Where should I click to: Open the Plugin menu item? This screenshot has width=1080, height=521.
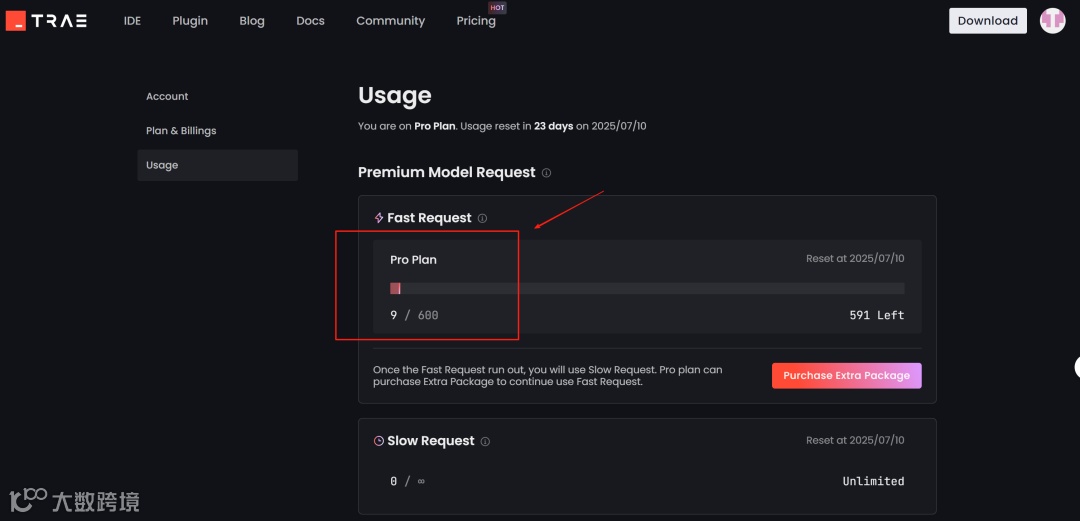tap(190, 21)
